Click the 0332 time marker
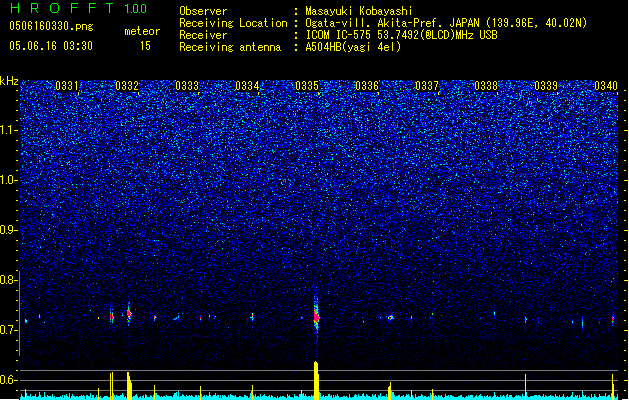 (x=127, y=86)
